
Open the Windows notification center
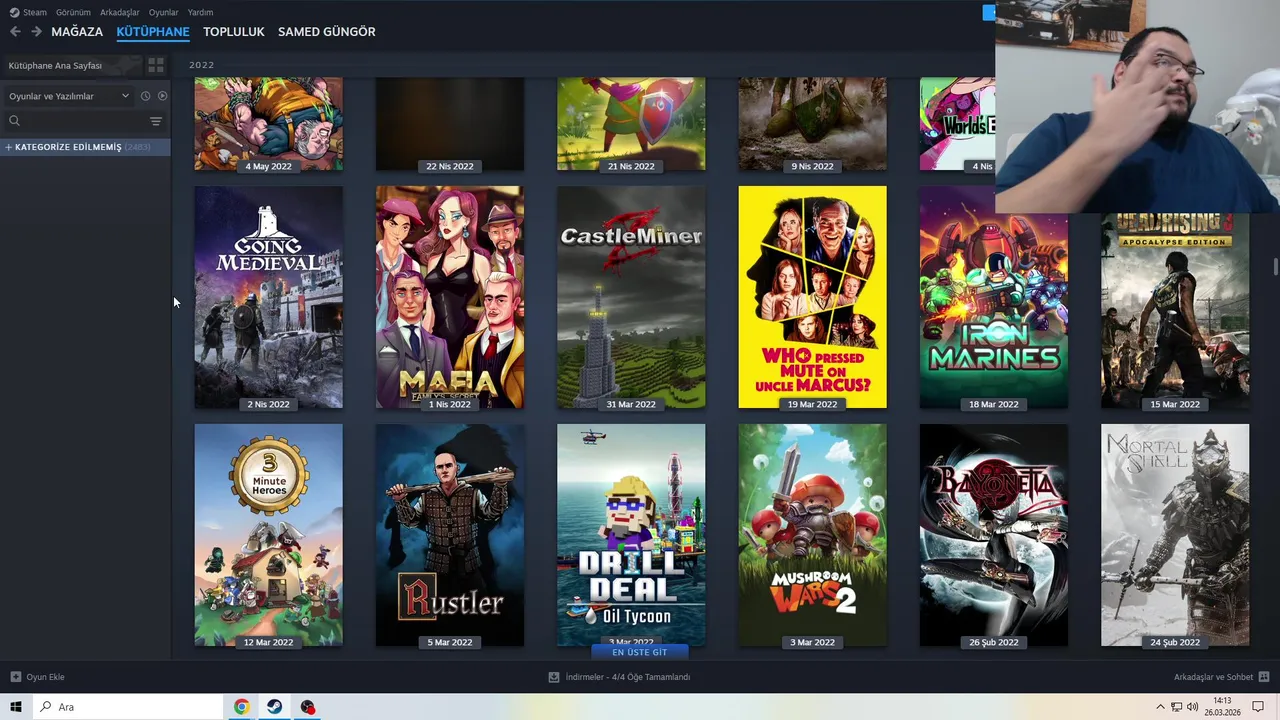tap(1258, 707)
